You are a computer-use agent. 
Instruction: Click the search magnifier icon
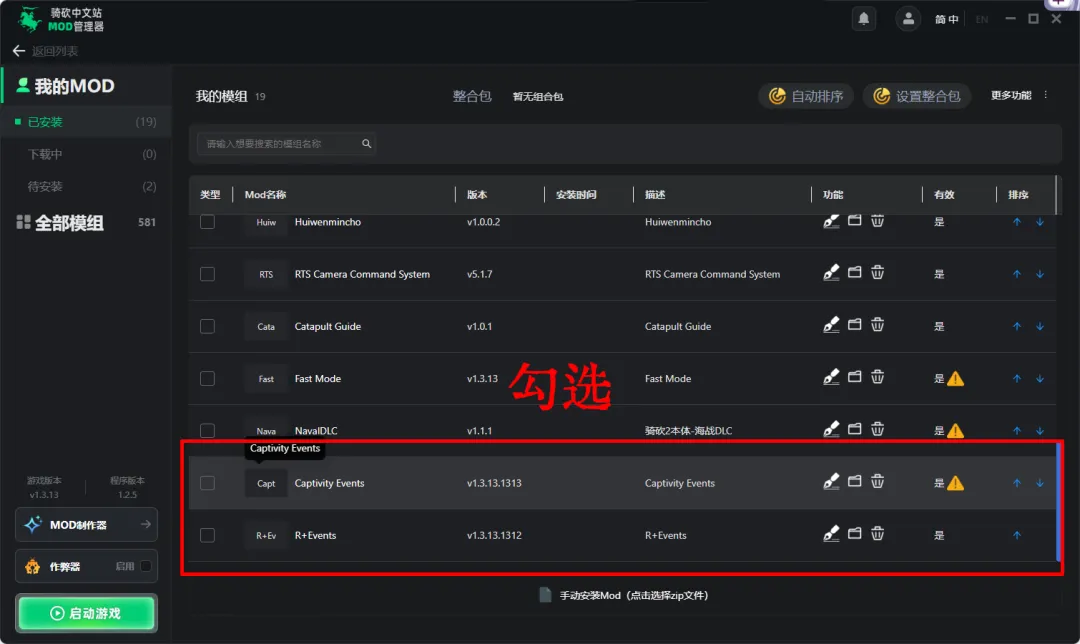coord(366,143)
